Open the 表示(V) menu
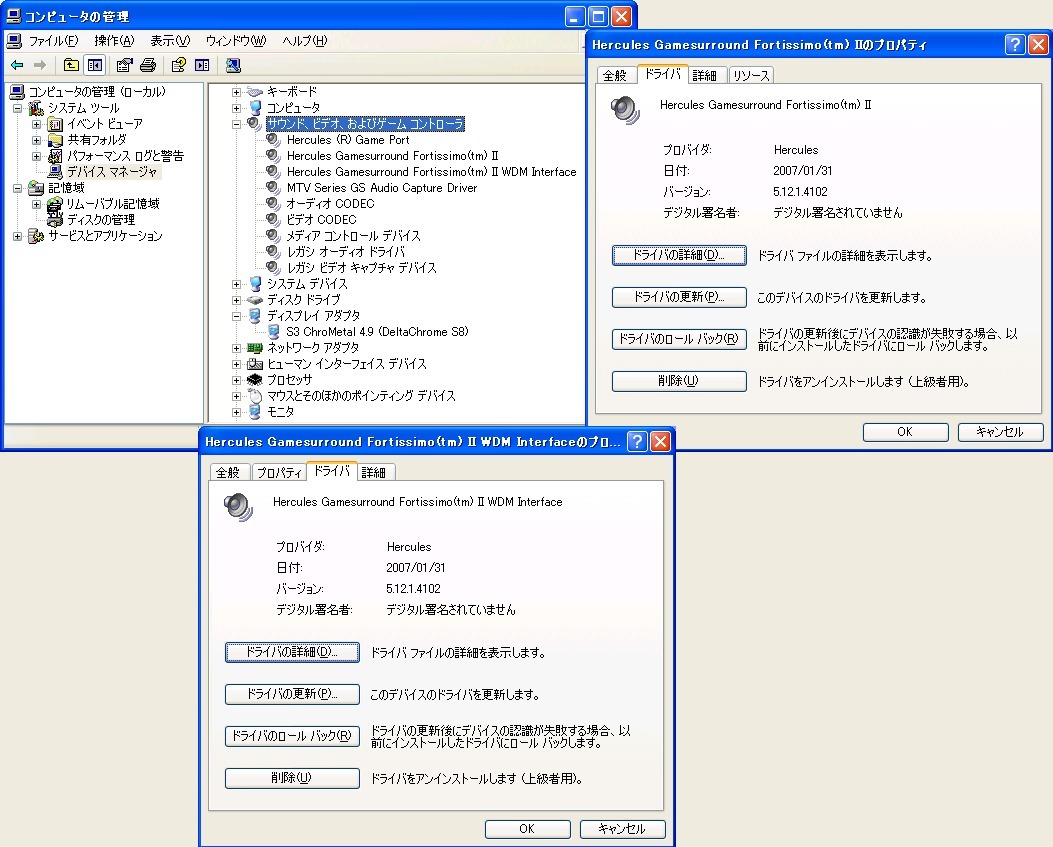This screenshot has width=1053, height=847. pos(170,41)
